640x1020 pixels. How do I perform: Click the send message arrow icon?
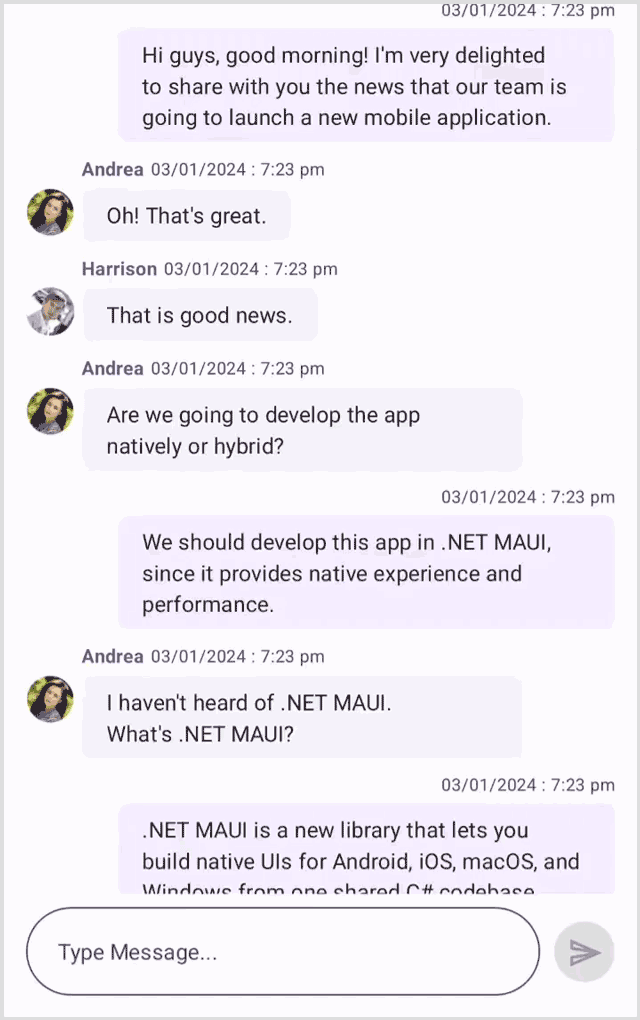click(584, 952)
